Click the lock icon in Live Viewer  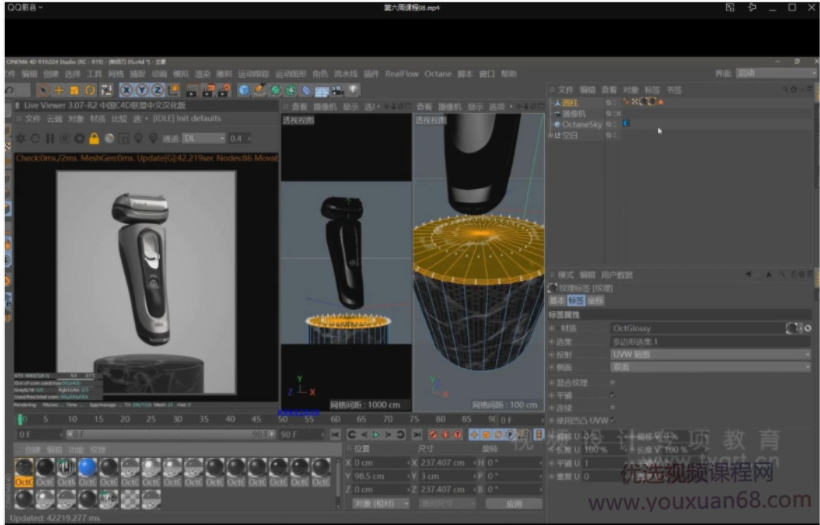pyautogui.click(x=94, y=138)
